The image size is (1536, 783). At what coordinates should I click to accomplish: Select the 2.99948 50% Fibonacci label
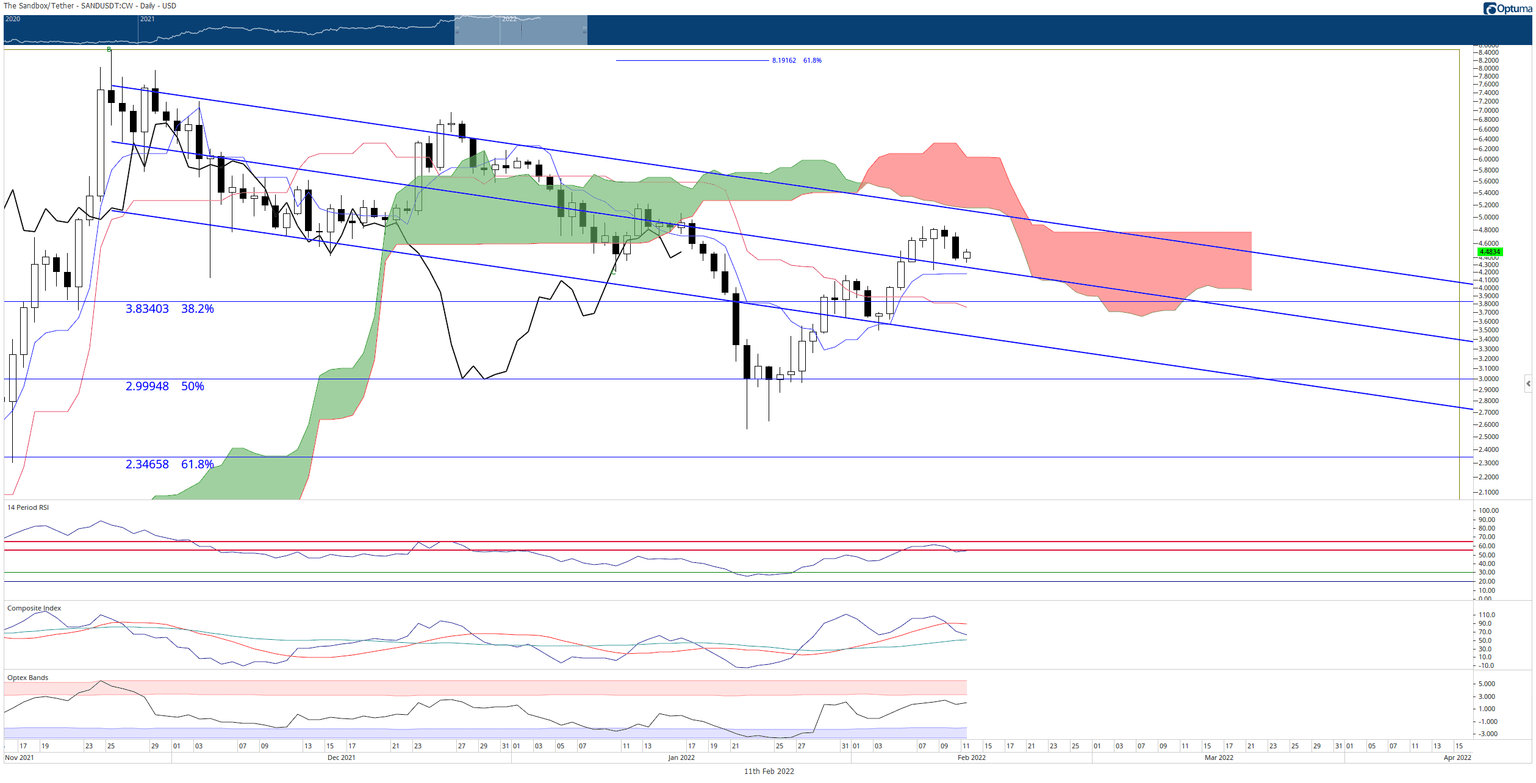(x=165, y=386)
